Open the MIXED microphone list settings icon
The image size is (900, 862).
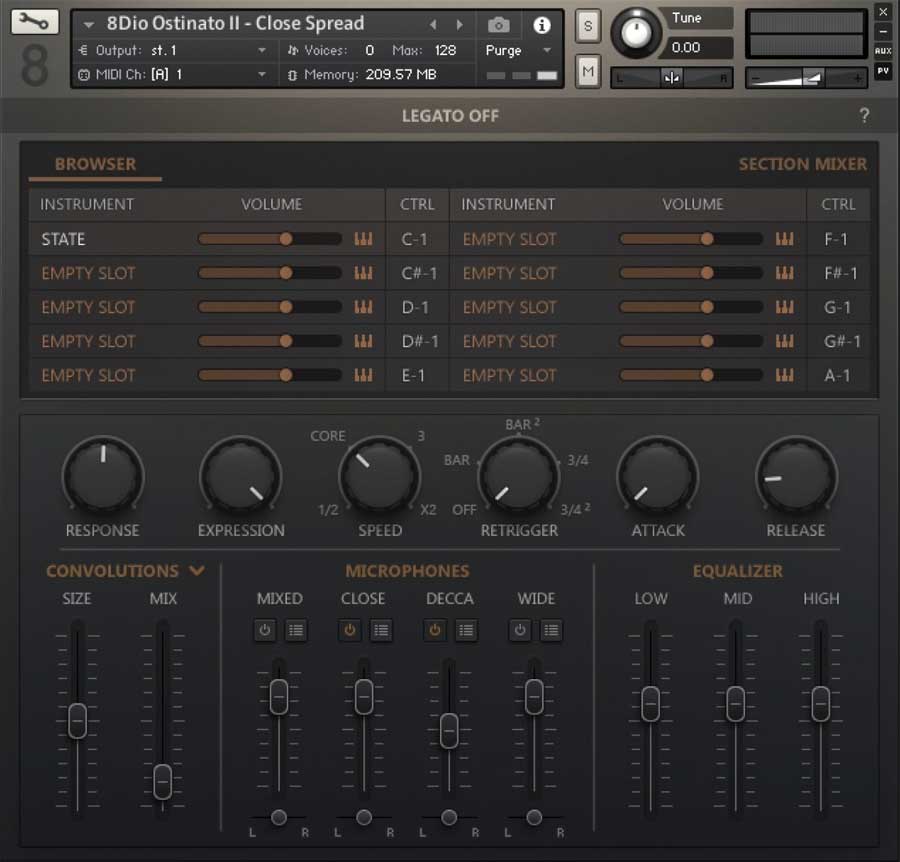point(296,631)
